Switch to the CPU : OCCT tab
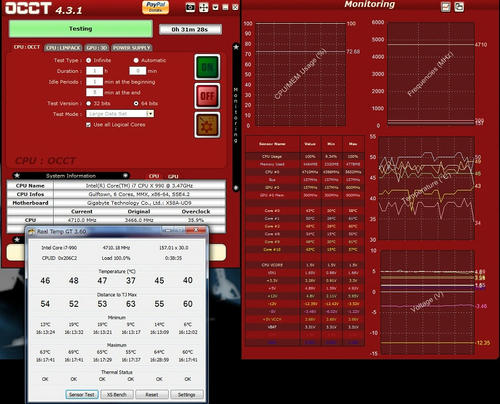Viewport: 500px width, 404px height. coord(27,47)
